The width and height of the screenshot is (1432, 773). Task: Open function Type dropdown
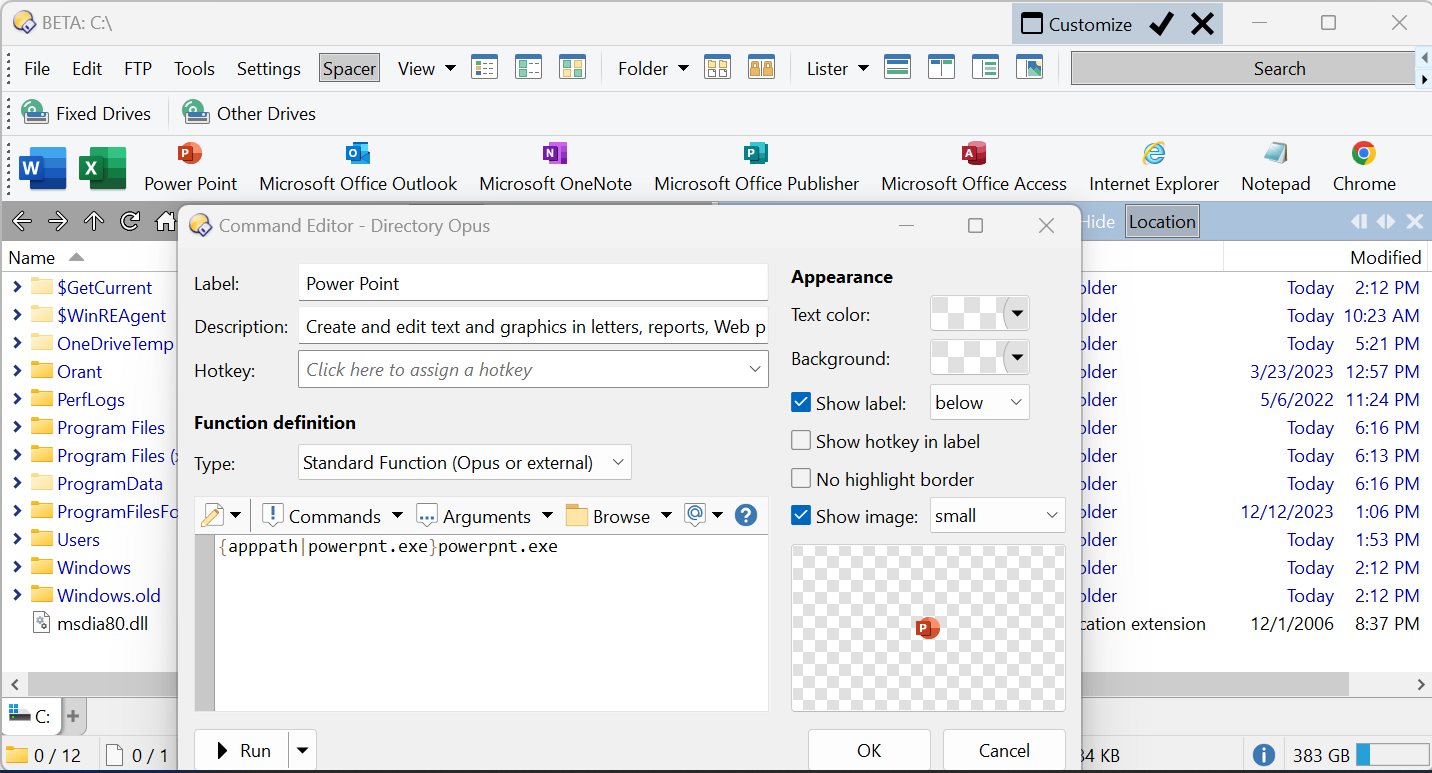(x=465, y=462)
